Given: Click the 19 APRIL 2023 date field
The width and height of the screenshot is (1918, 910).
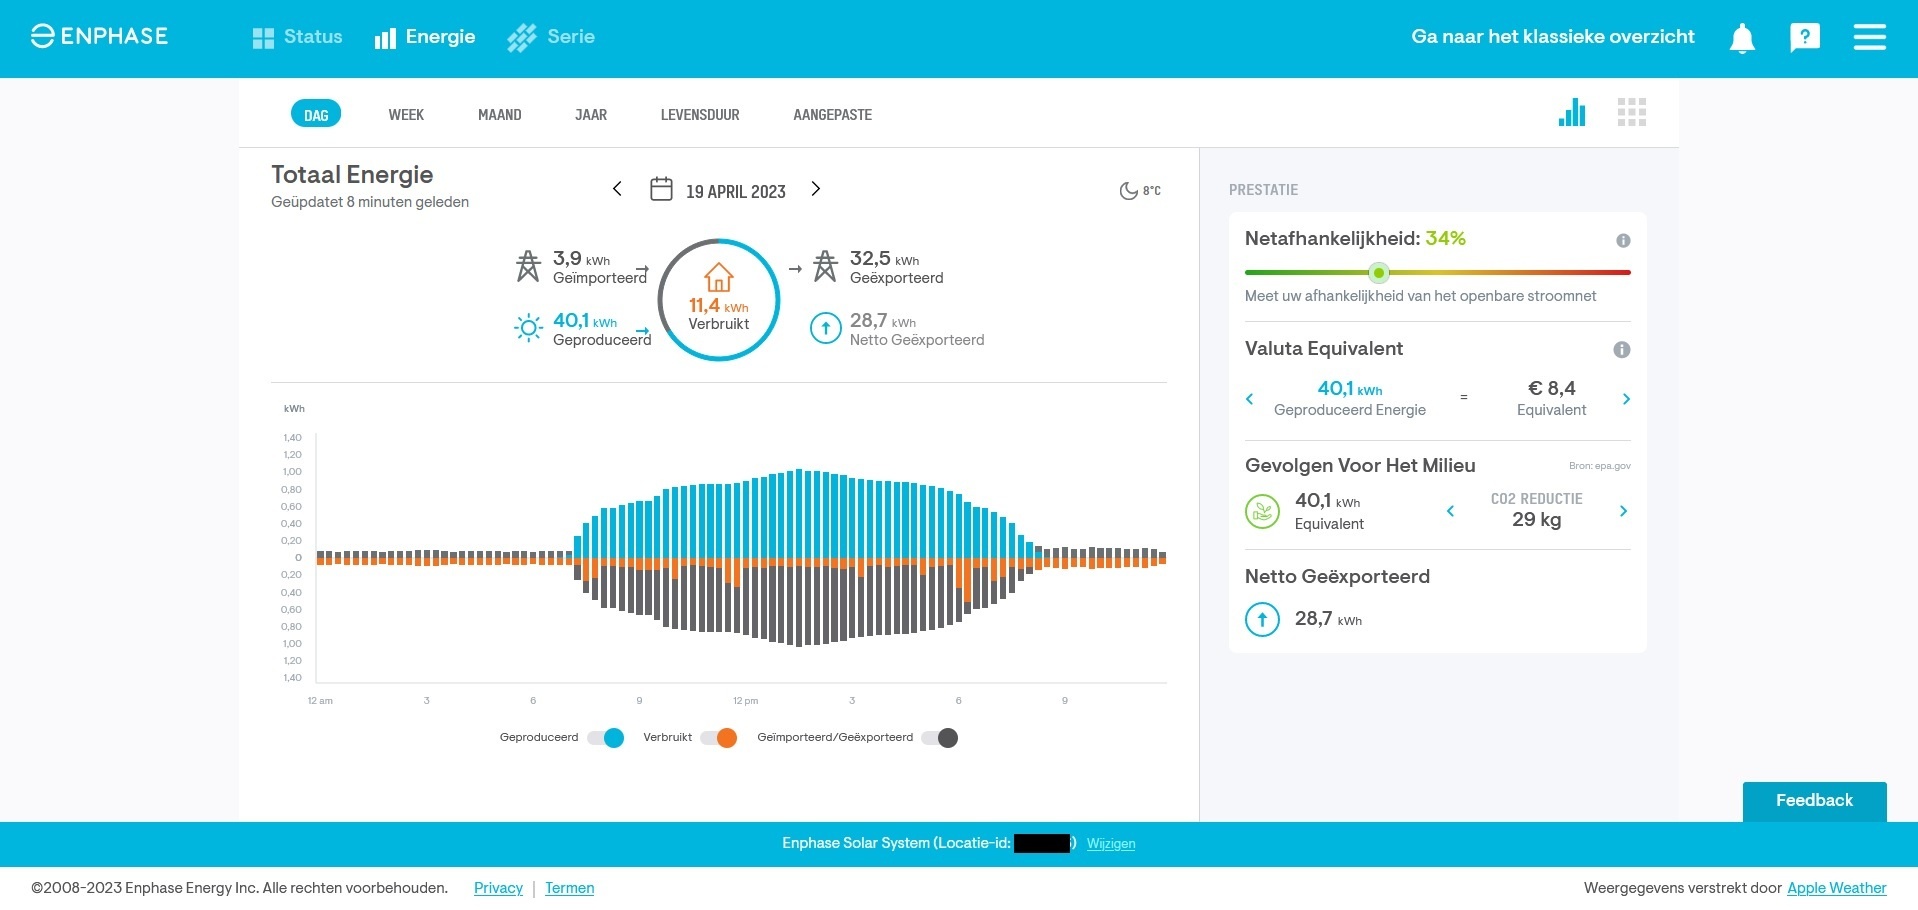Looking at the screenshot, I should (x=735, y=191).
